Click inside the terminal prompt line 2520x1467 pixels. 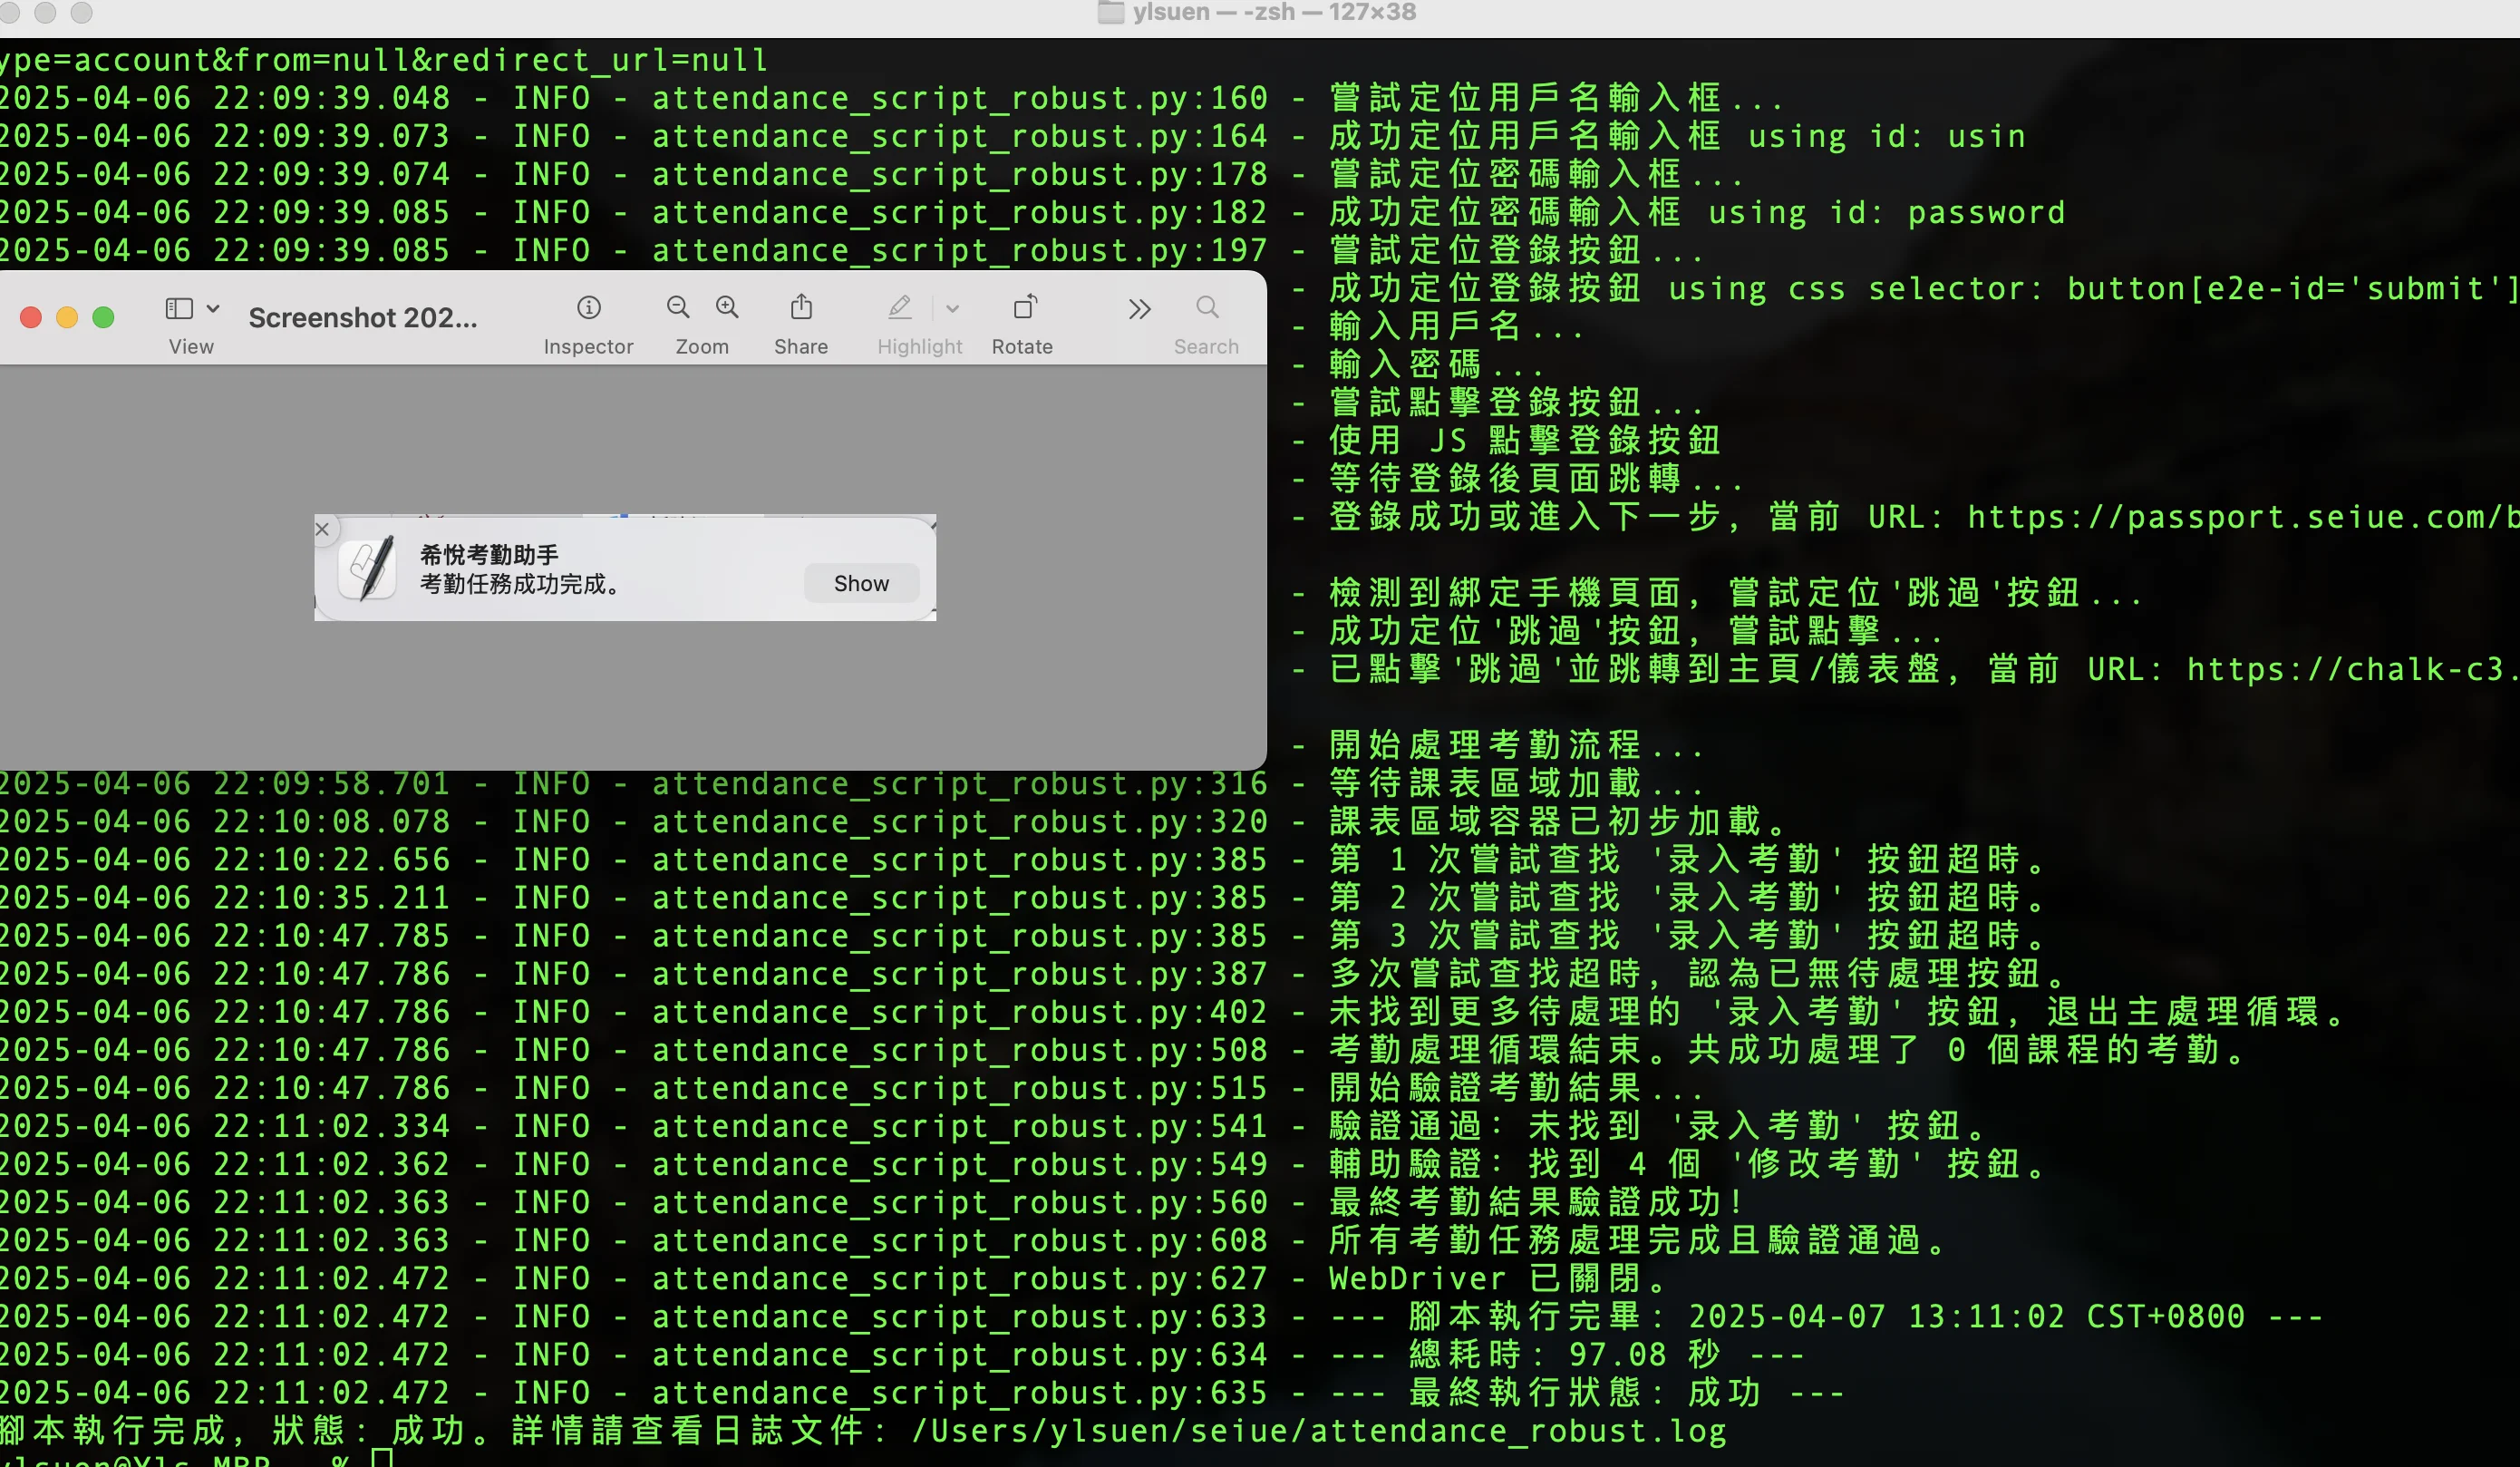(x=380, y=1460)
